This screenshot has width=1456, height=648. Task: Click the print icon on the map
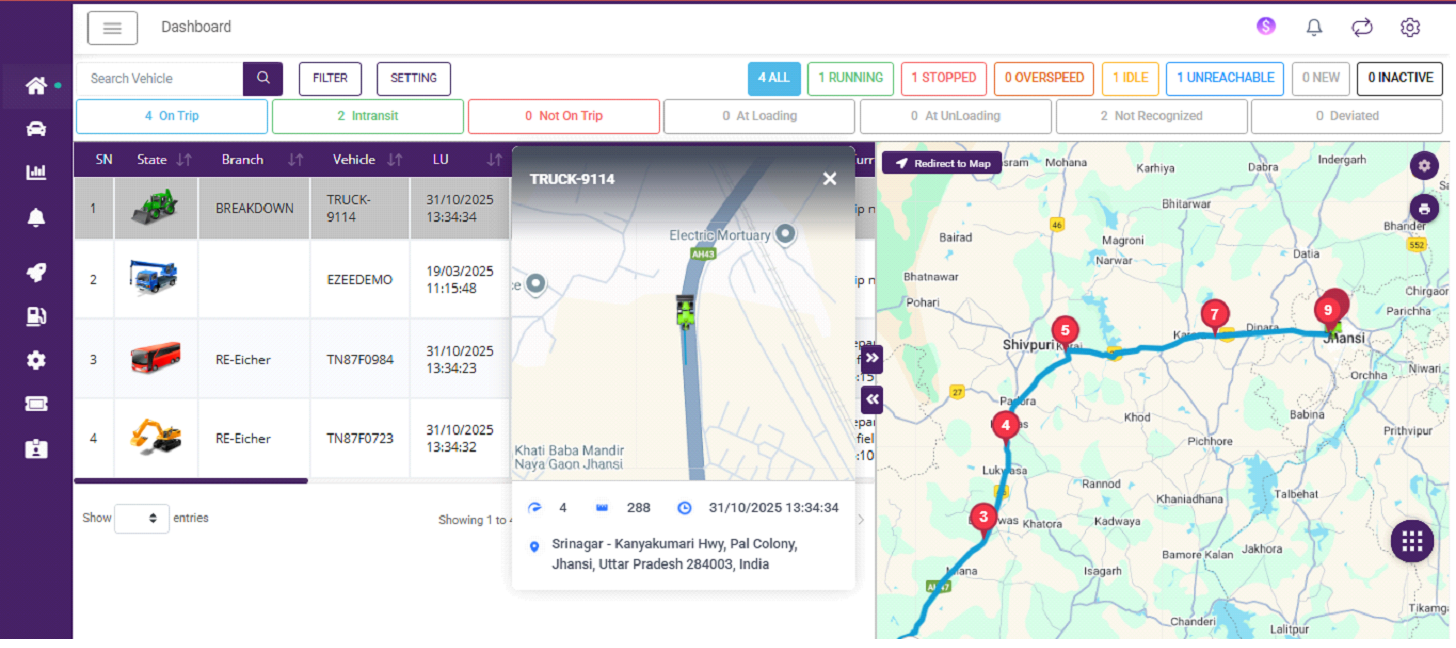click(x=1424, y=208)
